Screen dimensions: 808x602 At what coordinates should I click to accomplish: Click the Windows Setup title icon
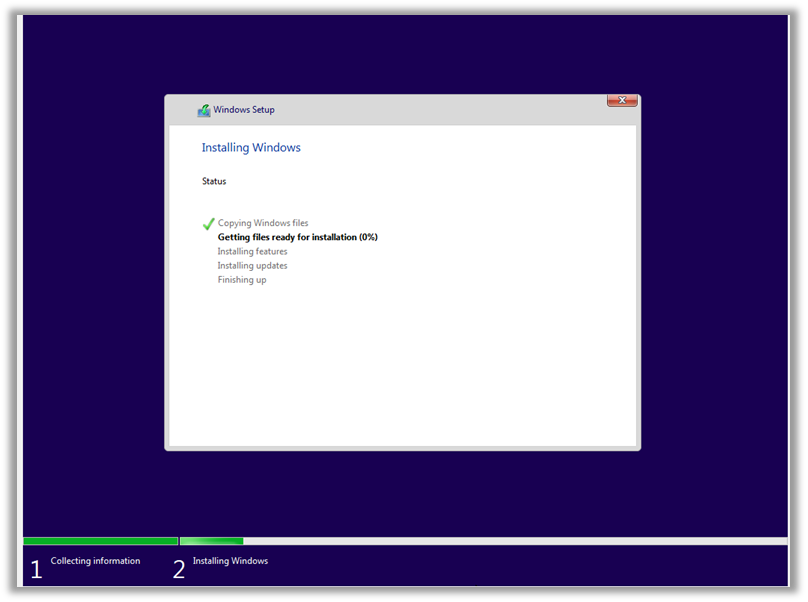pyautogui.click(x=204, y=110)
